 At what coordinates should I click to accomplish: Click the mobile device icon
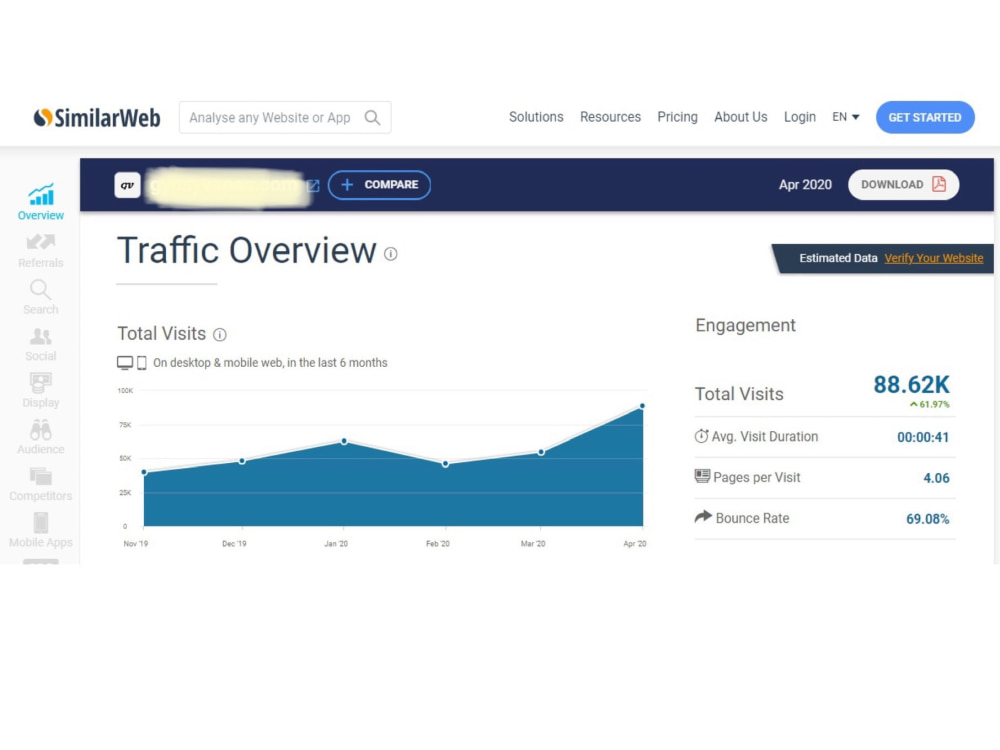coord(142,363)
